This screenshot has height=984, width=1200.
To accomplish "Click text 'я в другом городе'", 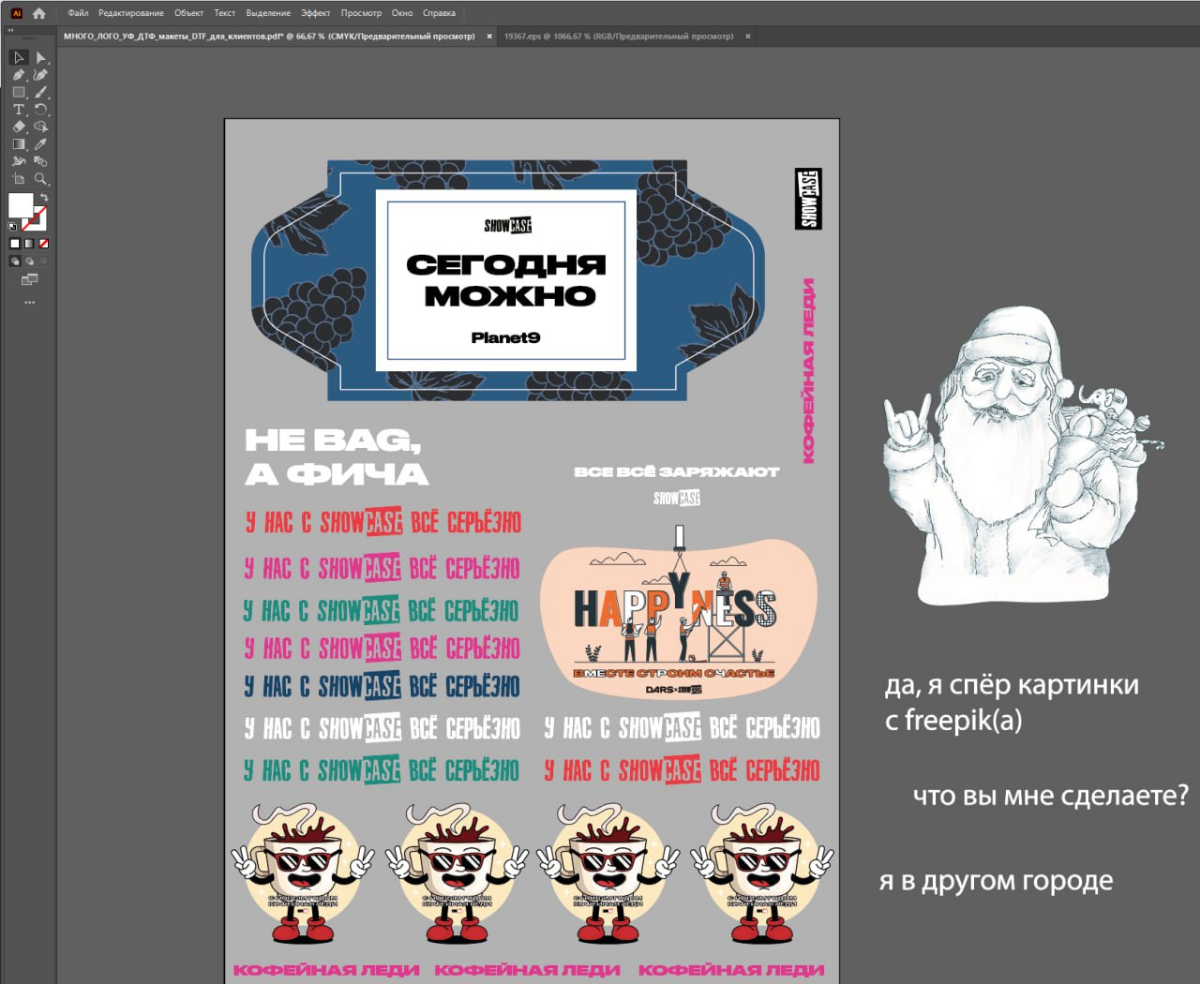I will [996, 882].
